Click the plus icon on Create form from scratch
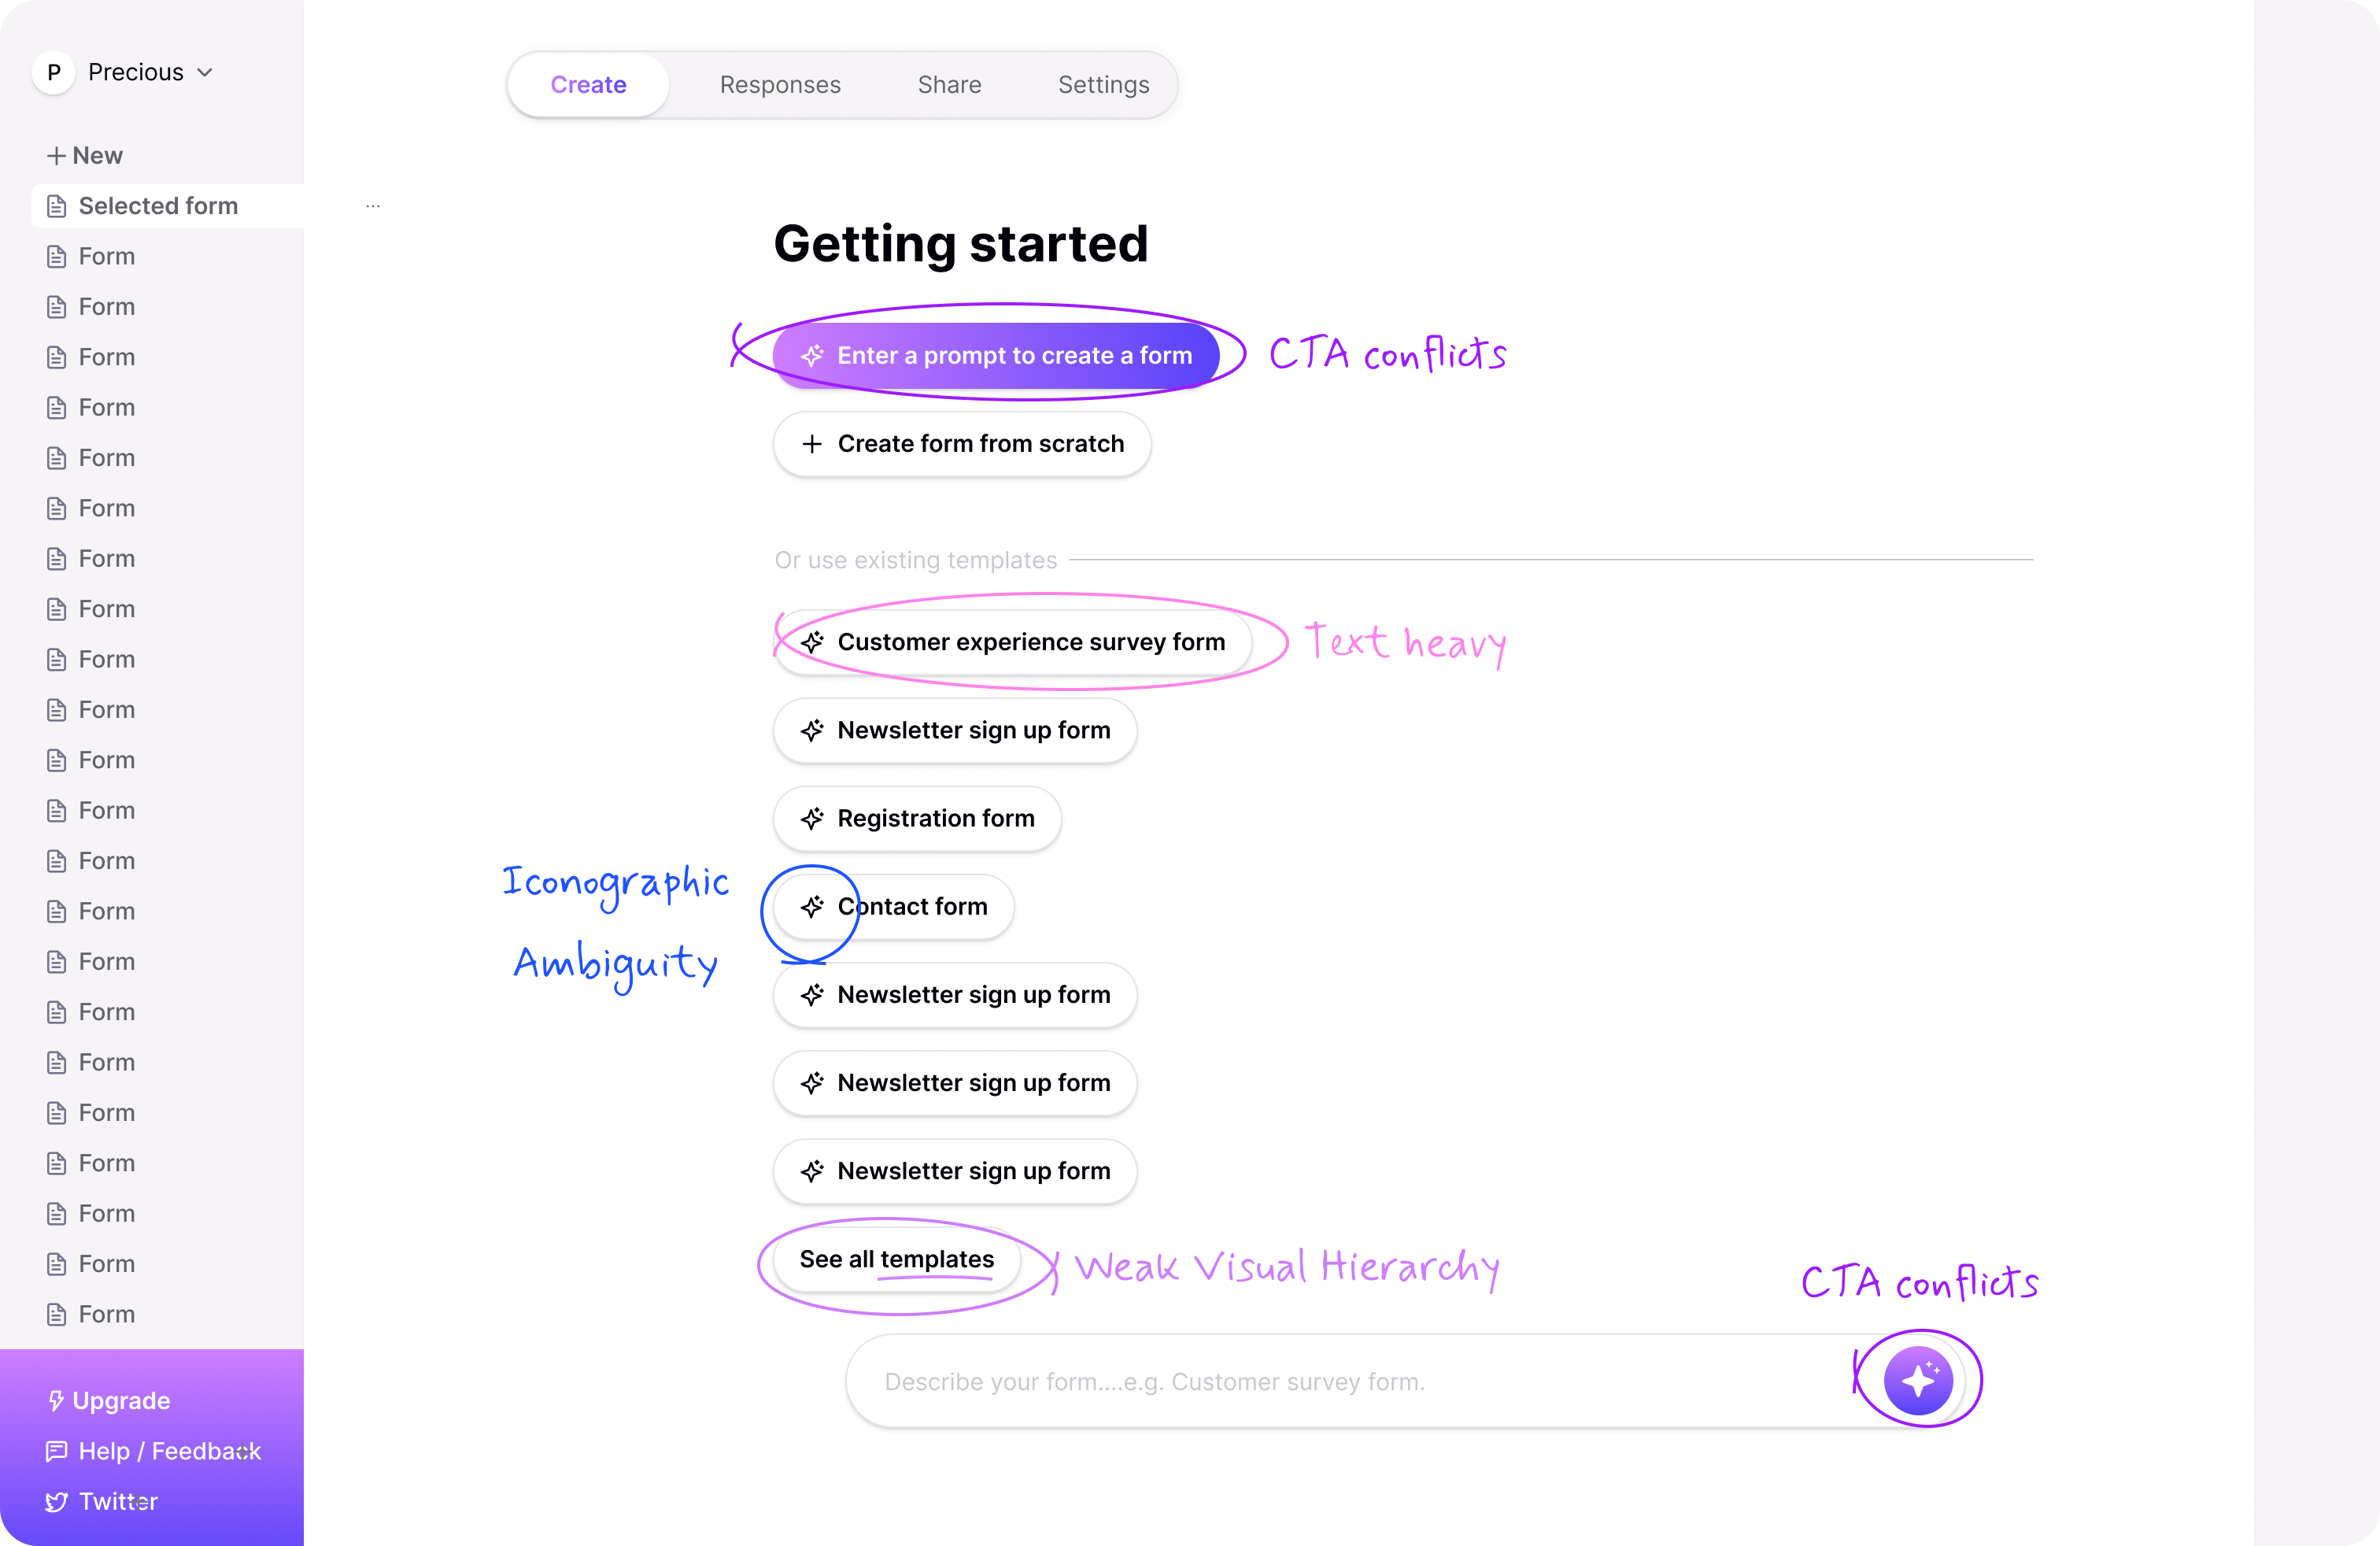The image size is (2380, 1546). (x=812, y=444)
